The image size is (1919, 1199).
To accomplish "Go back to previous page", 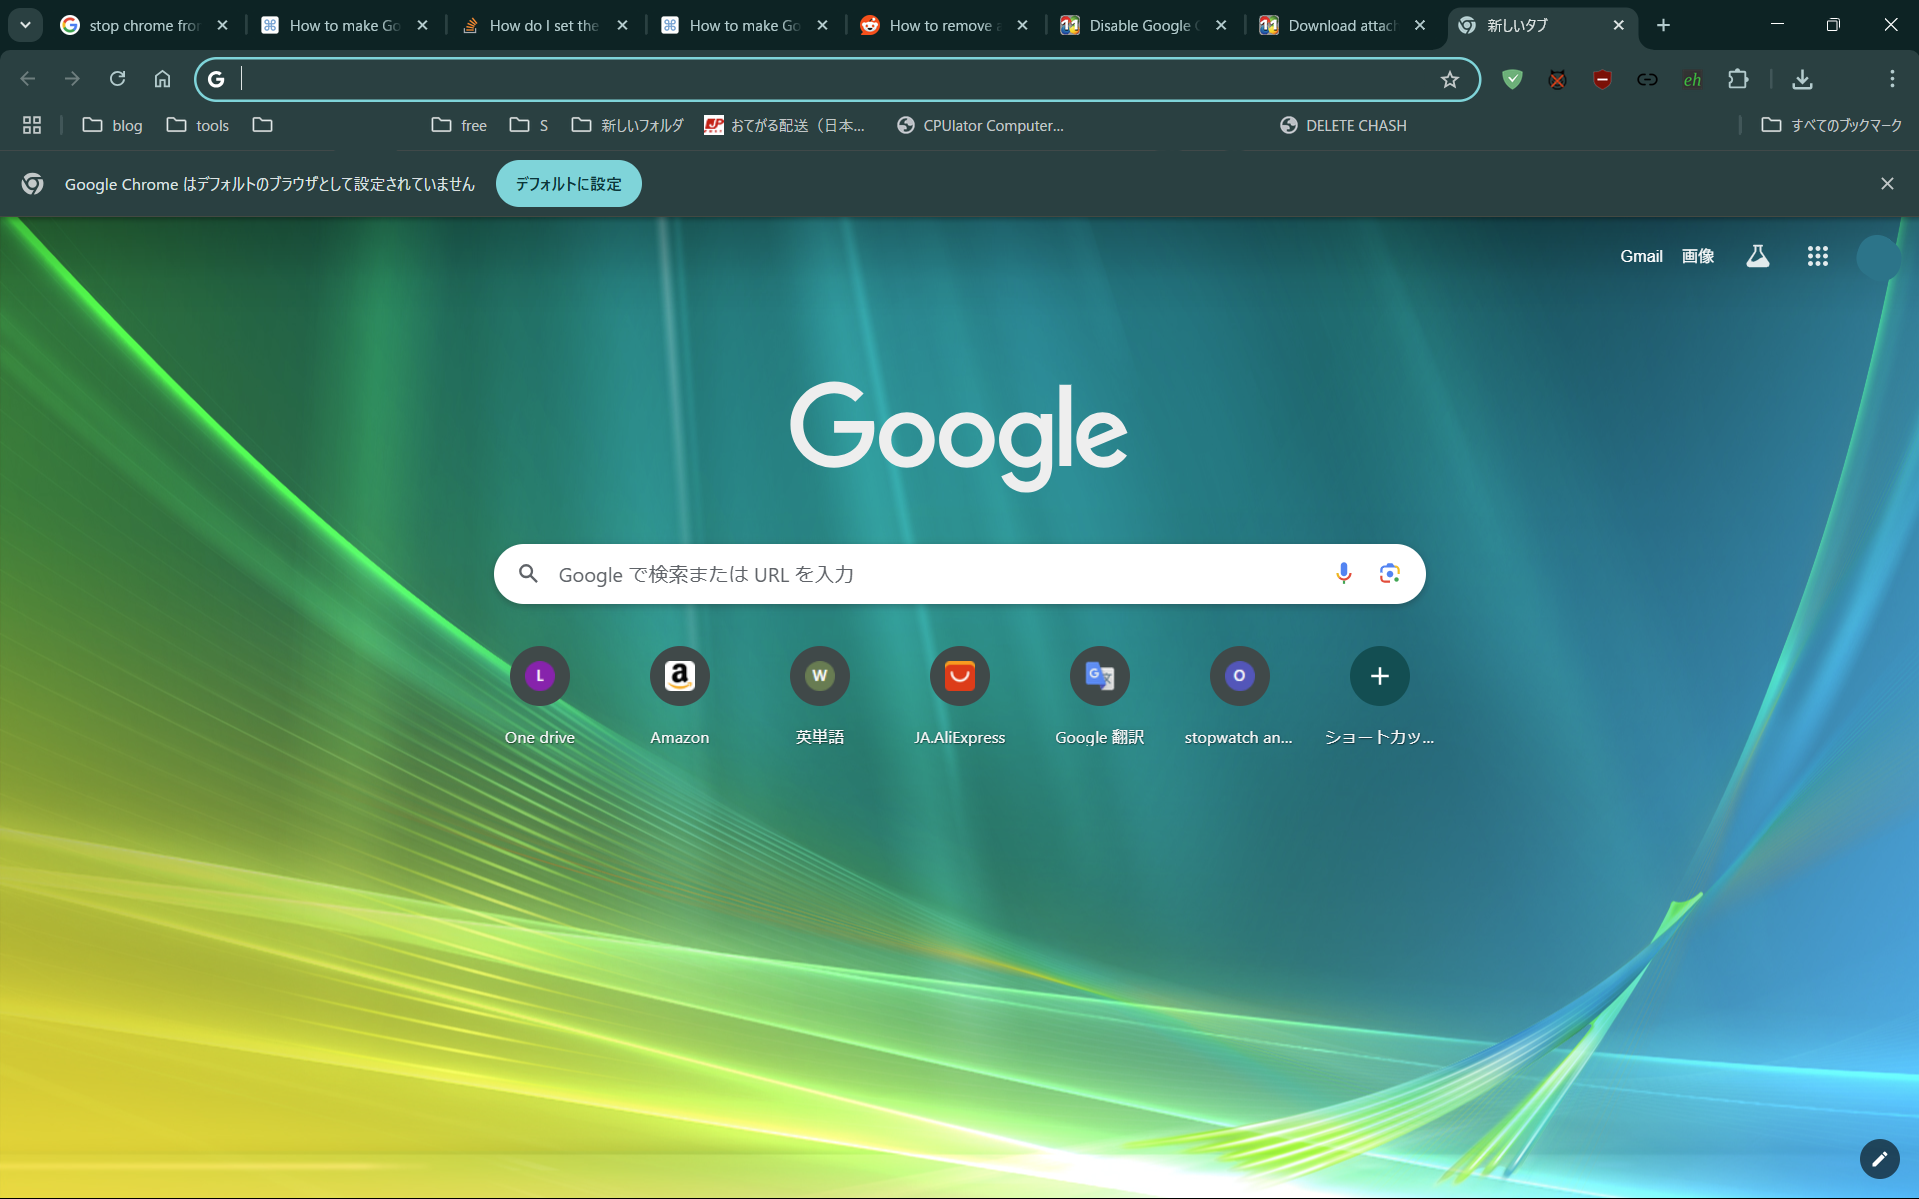I will (28, 79).
